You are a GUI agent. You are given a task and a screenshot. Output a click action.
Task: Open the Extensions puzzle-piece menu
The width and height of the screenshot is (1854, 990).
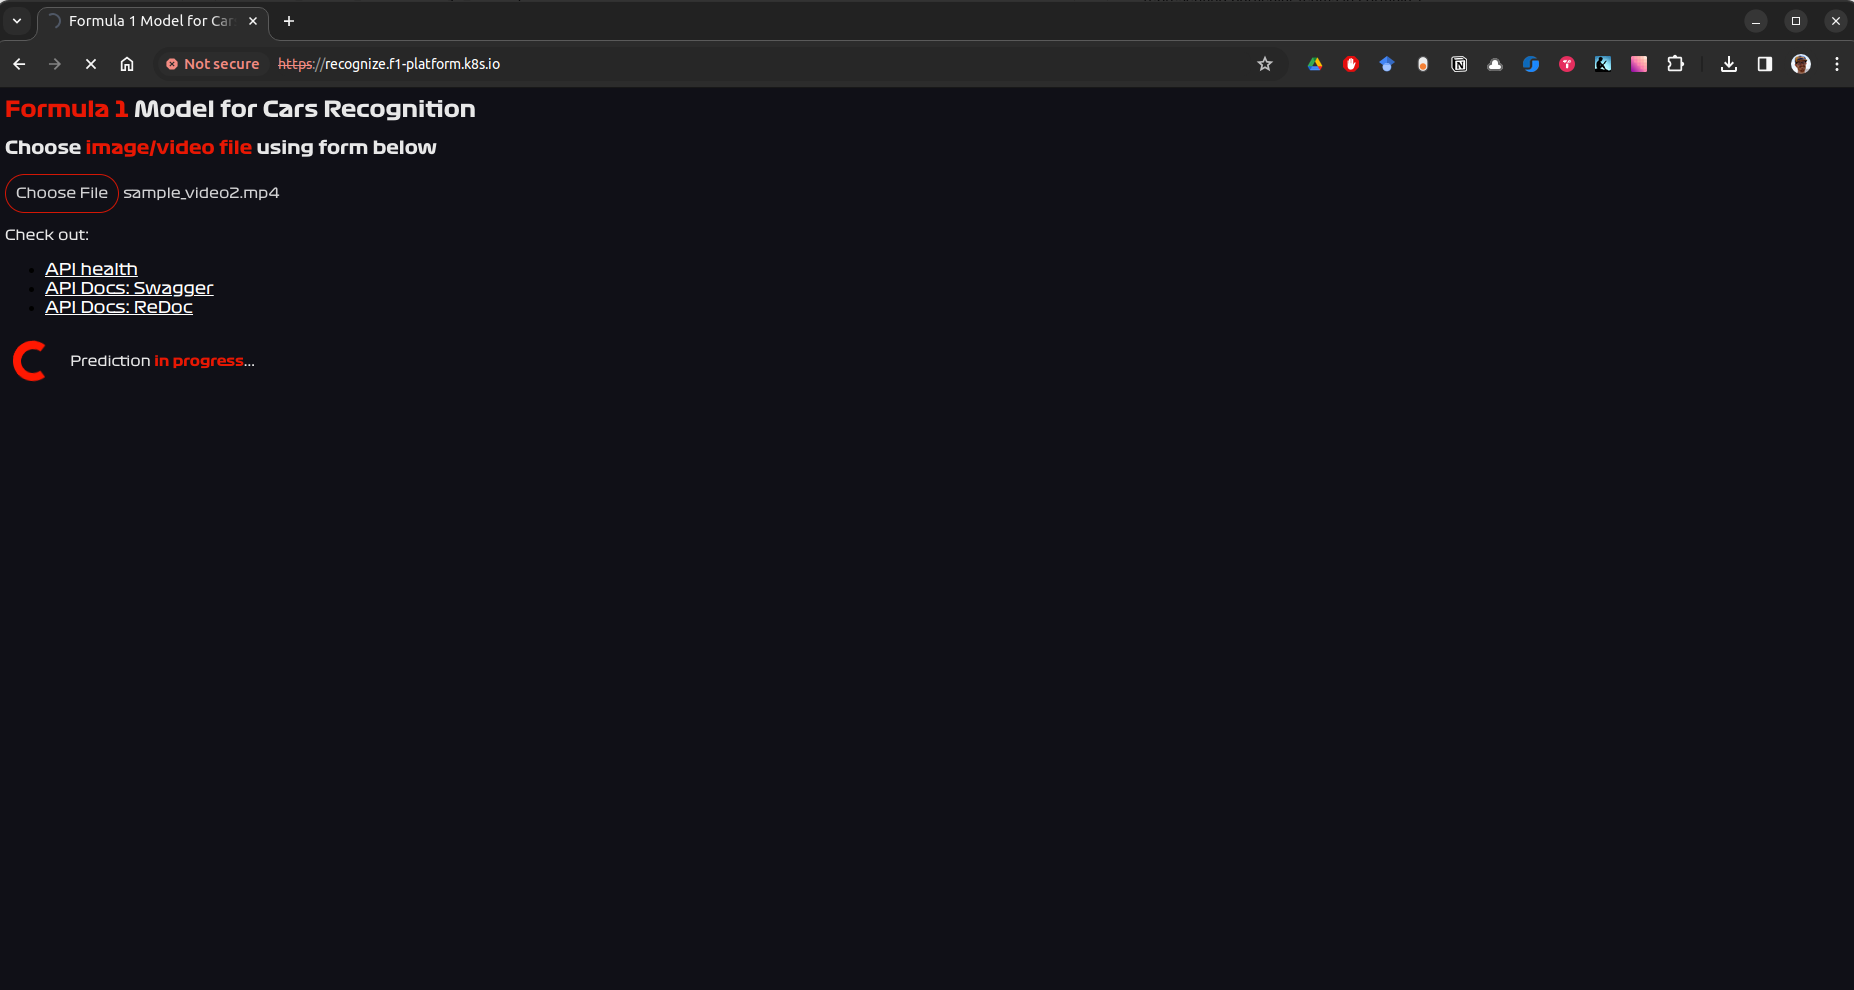point(1675,64)
